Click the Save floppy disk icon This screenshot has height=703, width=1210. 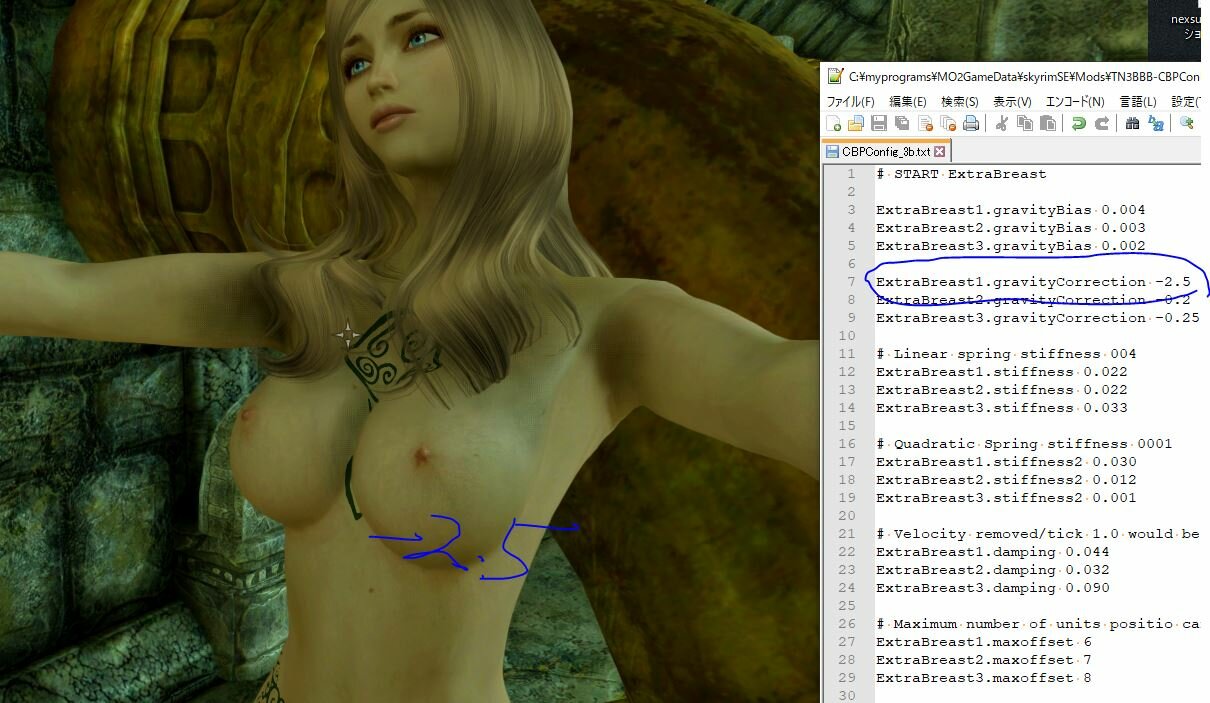(879, 124)
